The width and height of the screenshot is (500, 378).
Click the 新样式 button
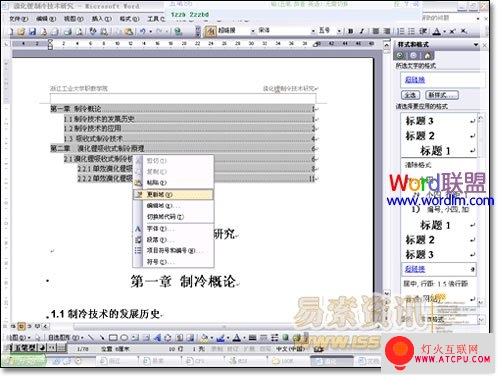(442, 95)
